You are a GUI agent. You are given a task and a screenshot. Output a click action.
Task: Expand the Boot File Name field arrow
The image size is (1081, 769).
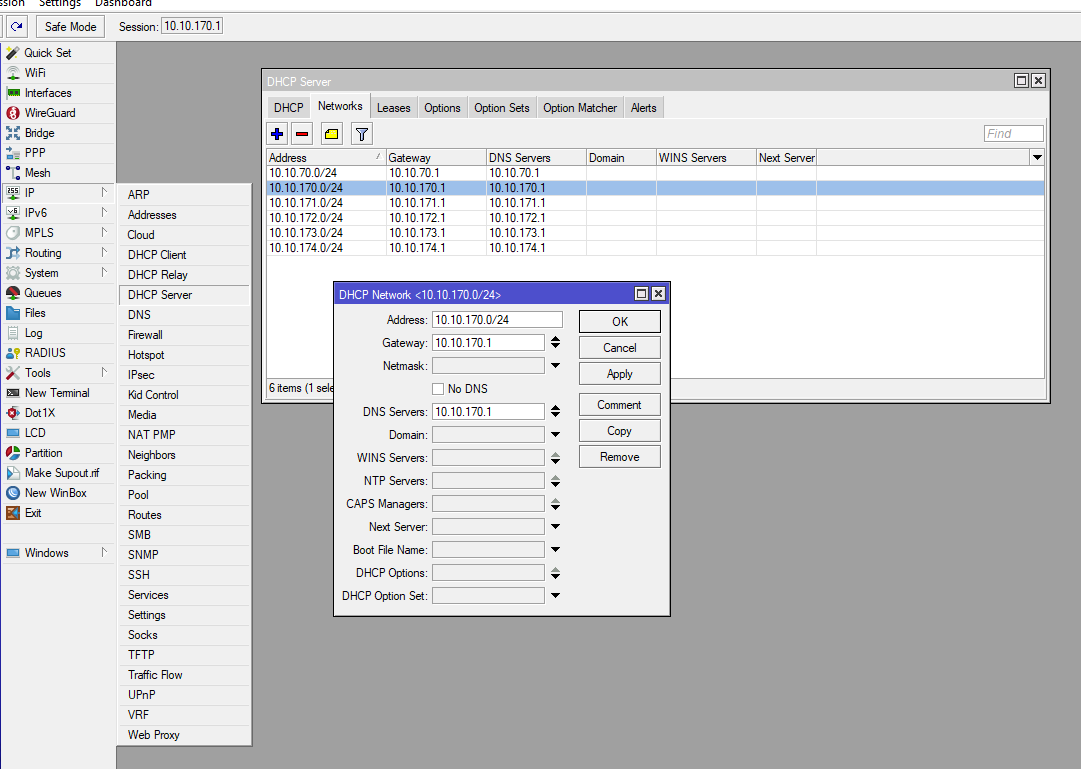555,550
